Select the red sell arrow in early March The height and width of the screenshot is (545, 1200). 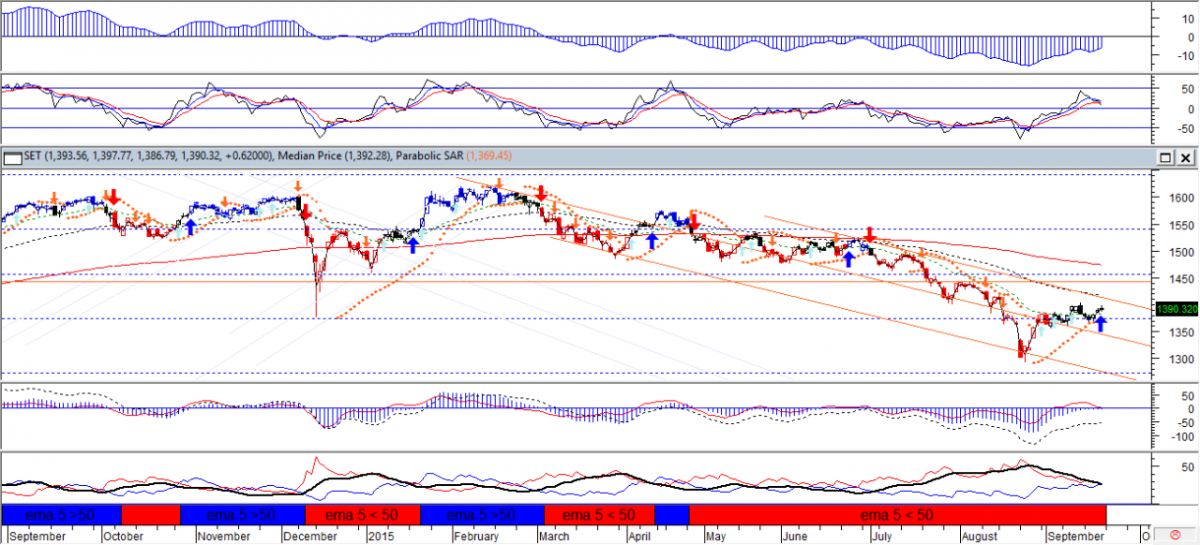coord(541,192)
